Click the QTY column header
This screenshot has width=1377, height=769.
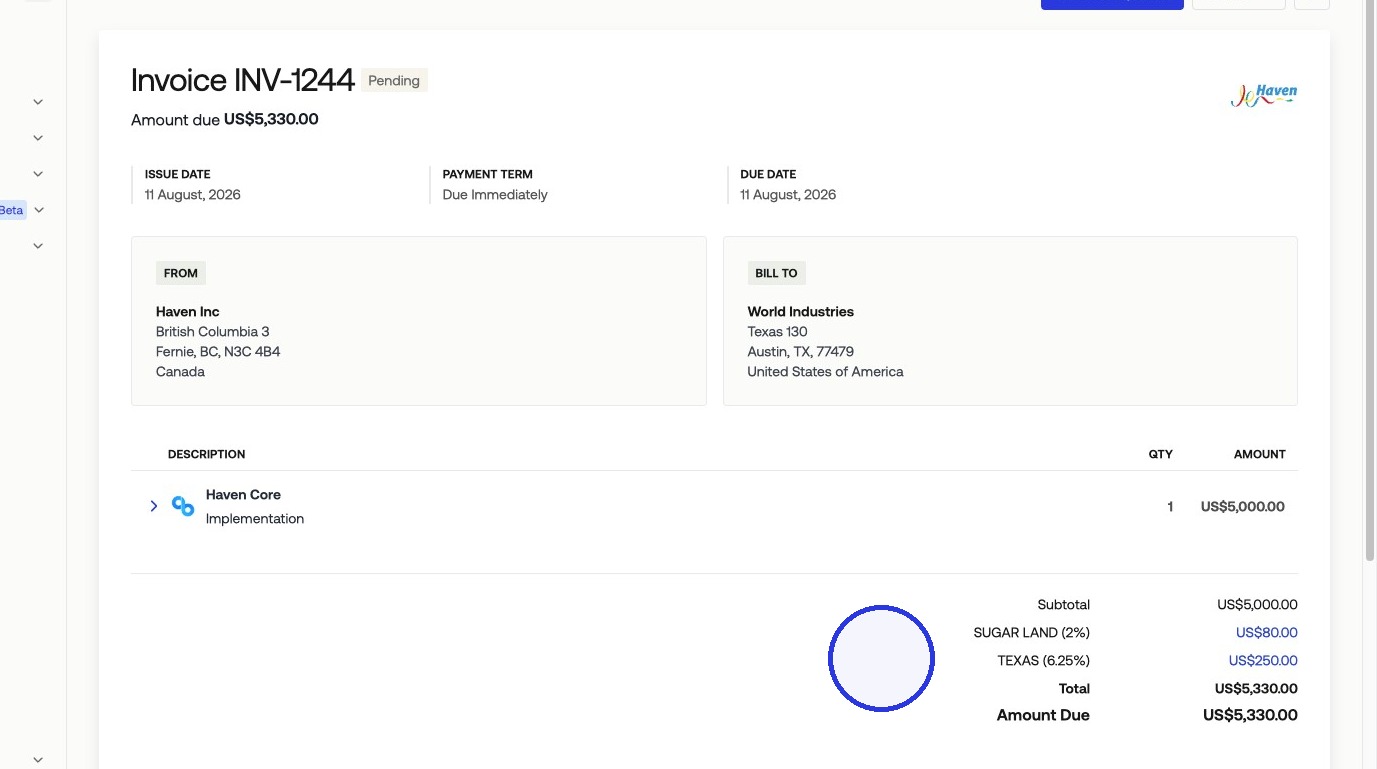1160,454
